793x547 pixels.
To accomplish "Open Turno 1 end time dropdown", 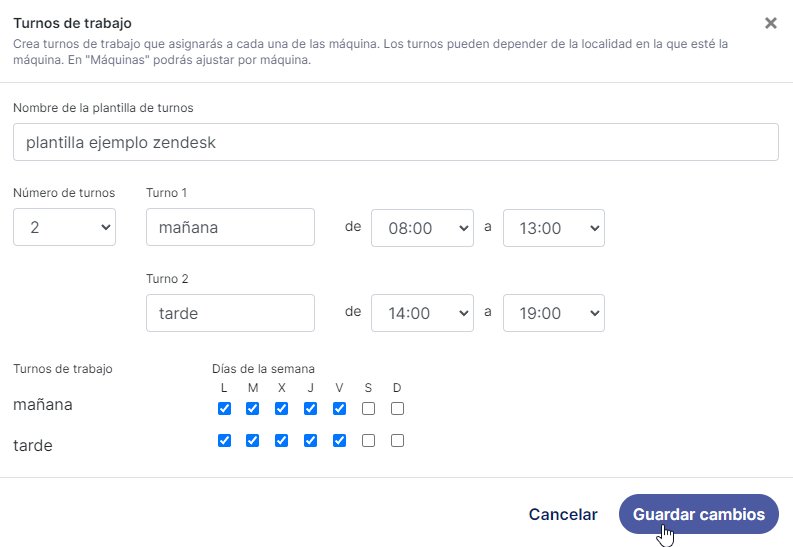I will click(x=553, y=227).
